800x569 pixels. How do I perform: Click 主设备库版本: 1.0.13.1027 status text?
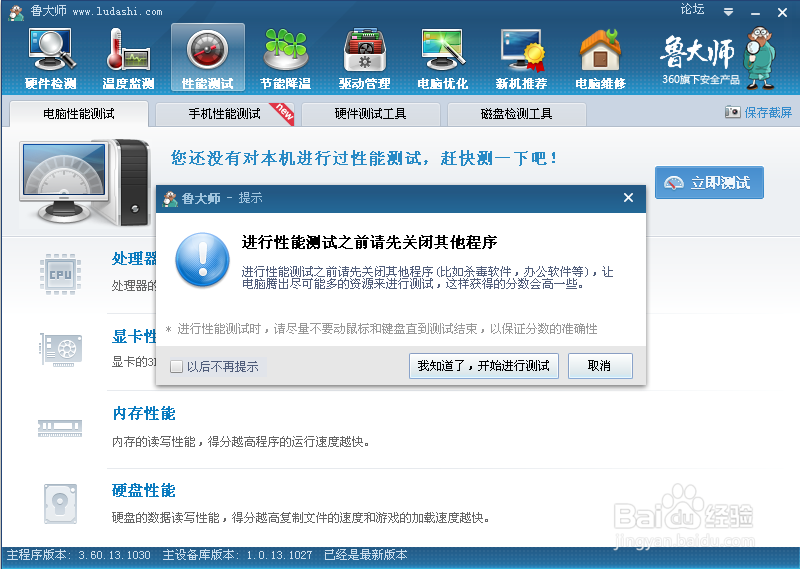tap(237, 555)
